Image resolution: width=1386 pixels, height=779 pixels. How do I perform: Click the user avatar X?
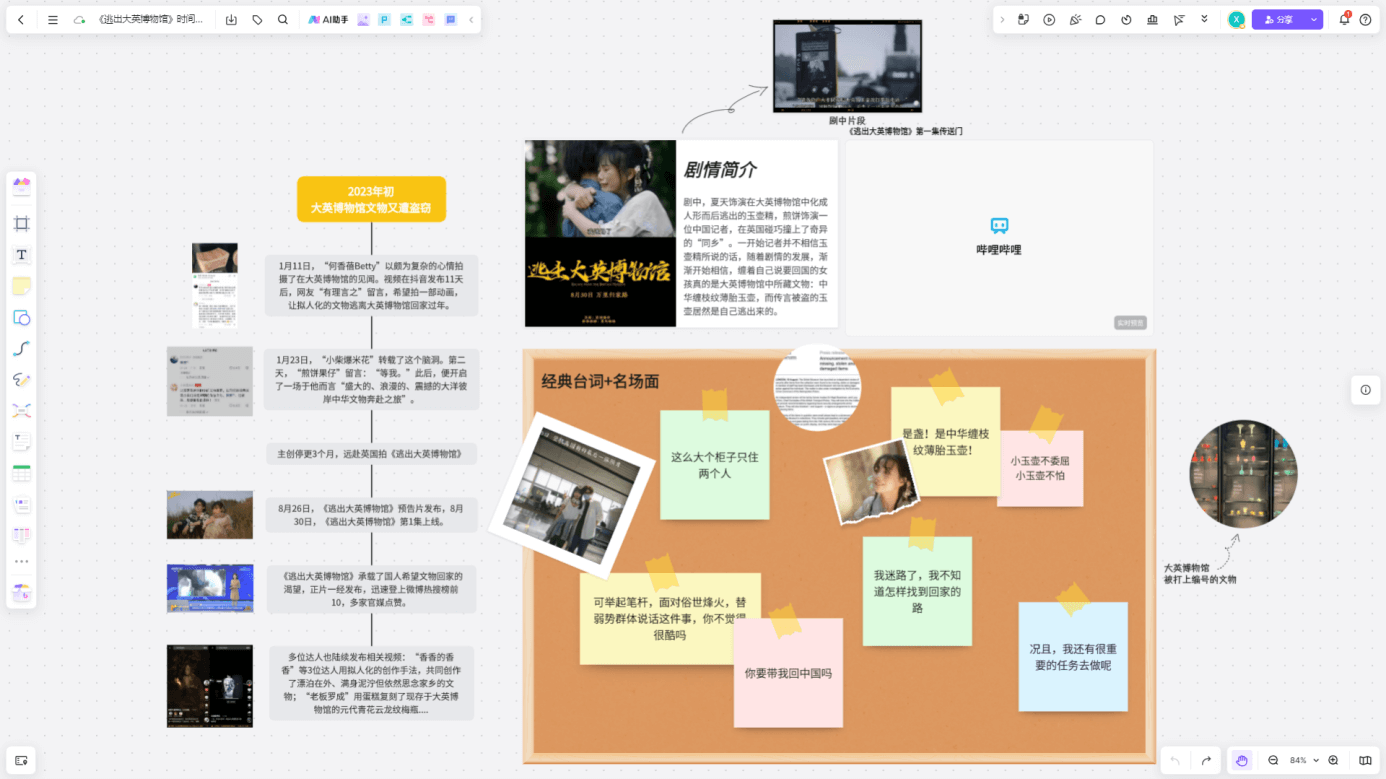coord(1236,20)
